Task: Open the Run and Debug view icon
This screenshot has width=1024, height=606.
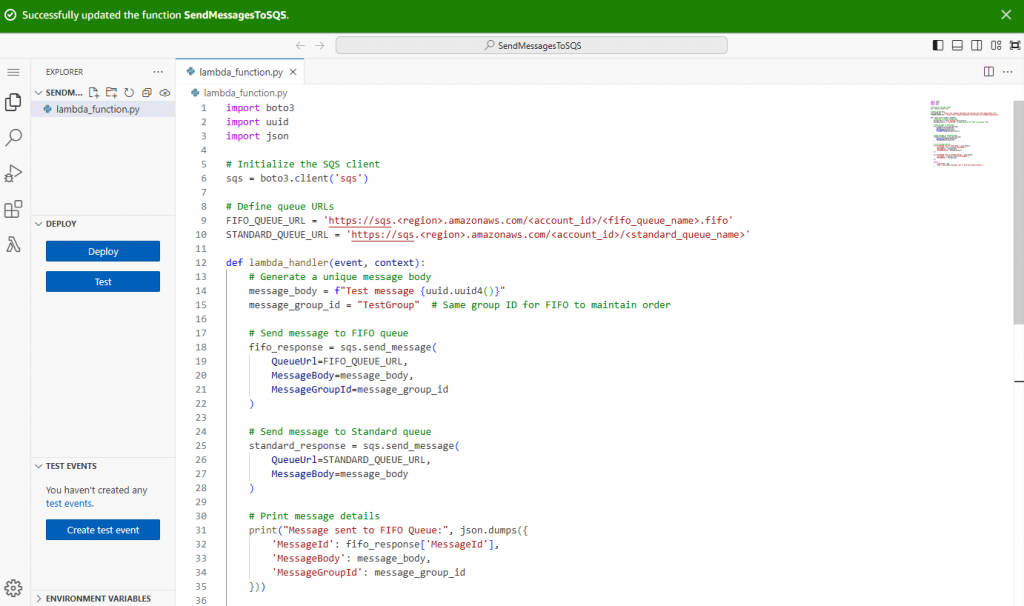Action: 13,173
